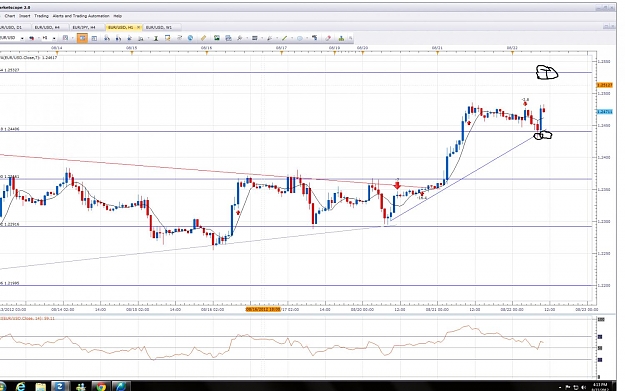
Task: Click the 08/17 date marker on top axis
Action: click(x=281, y=47)
